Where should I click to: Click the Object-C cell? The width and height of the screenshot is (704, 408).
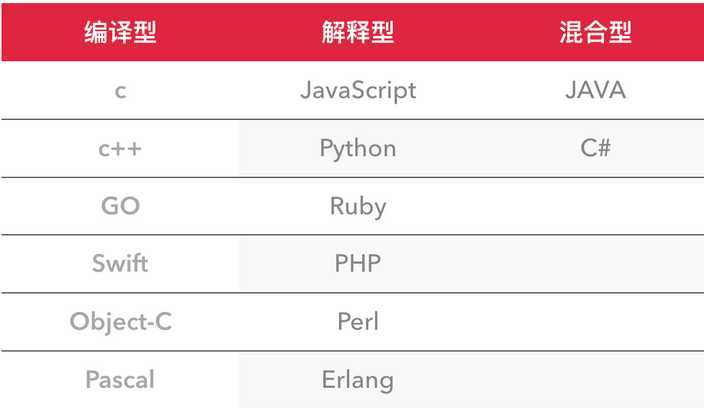pos(120,322)
